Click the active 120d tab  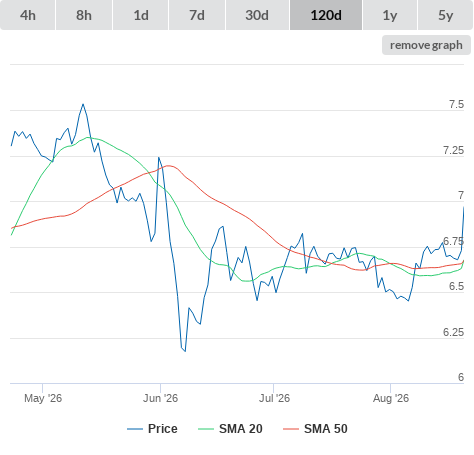(326, 15)
